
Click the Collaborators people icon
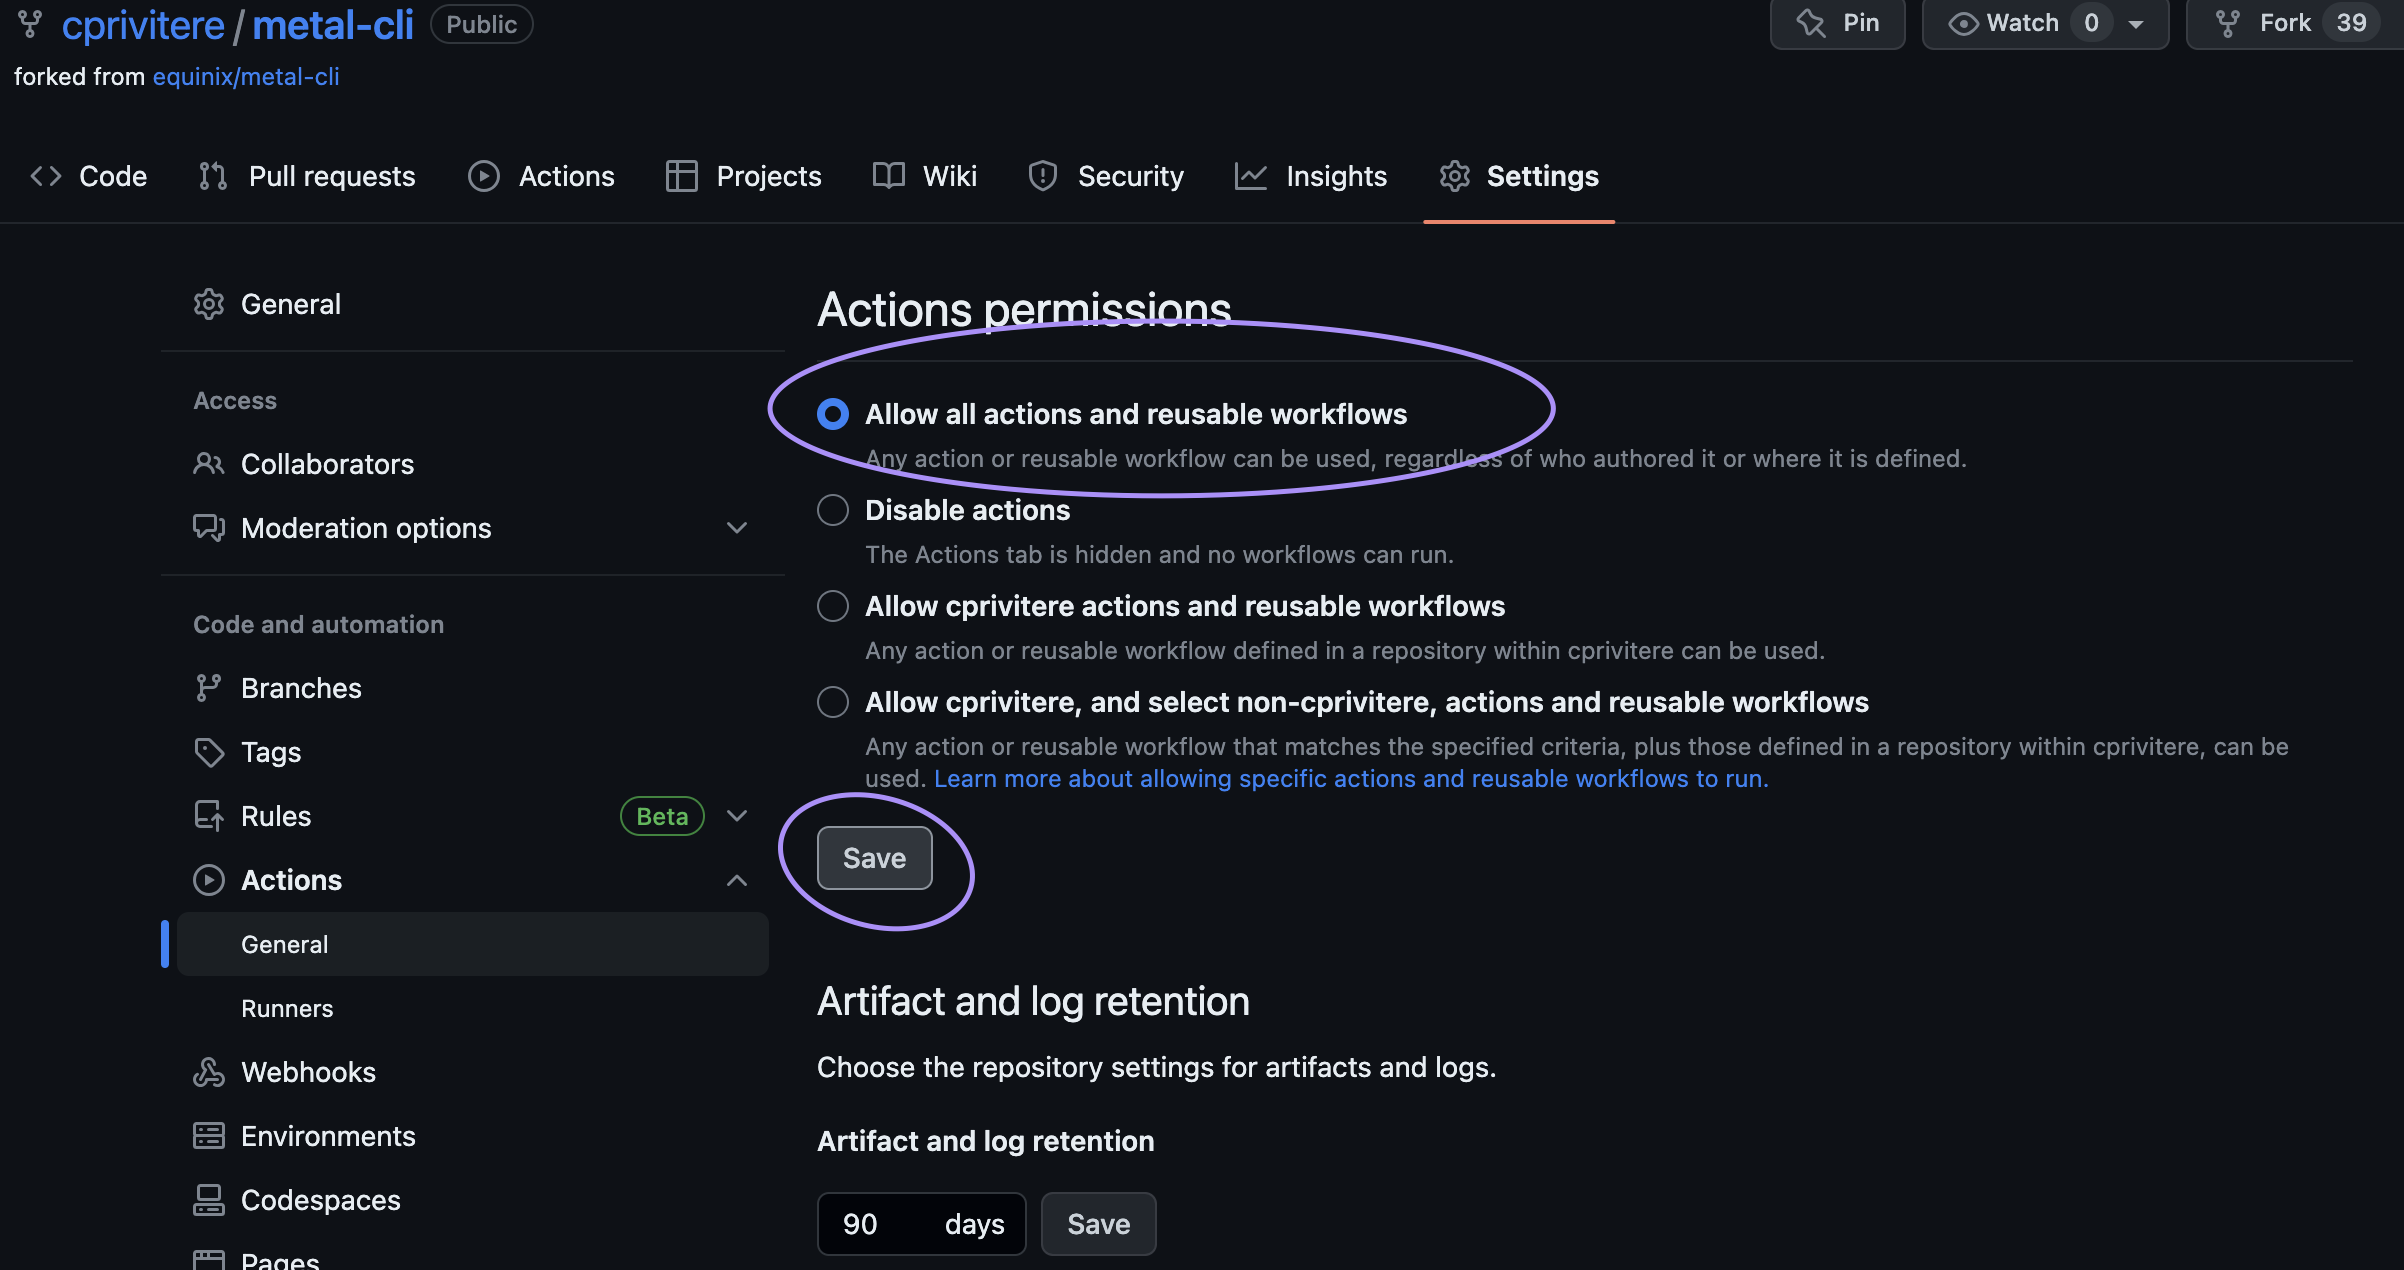[x=209, y=464]
